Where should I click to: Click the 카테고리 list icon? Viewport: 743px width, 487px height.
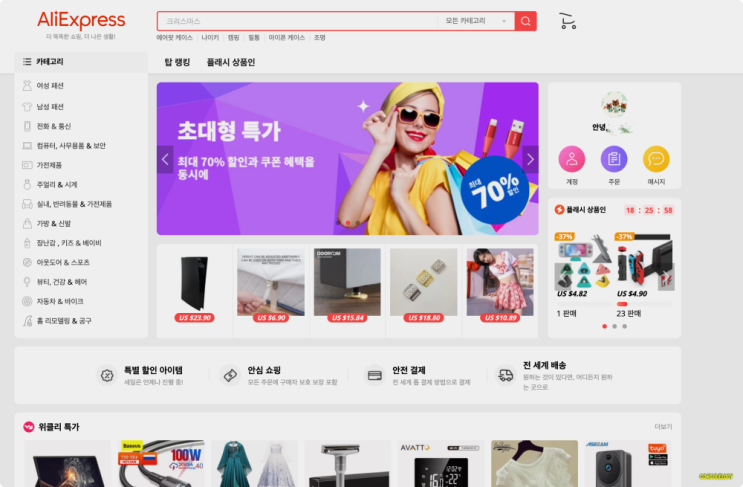tap(27, 62)
